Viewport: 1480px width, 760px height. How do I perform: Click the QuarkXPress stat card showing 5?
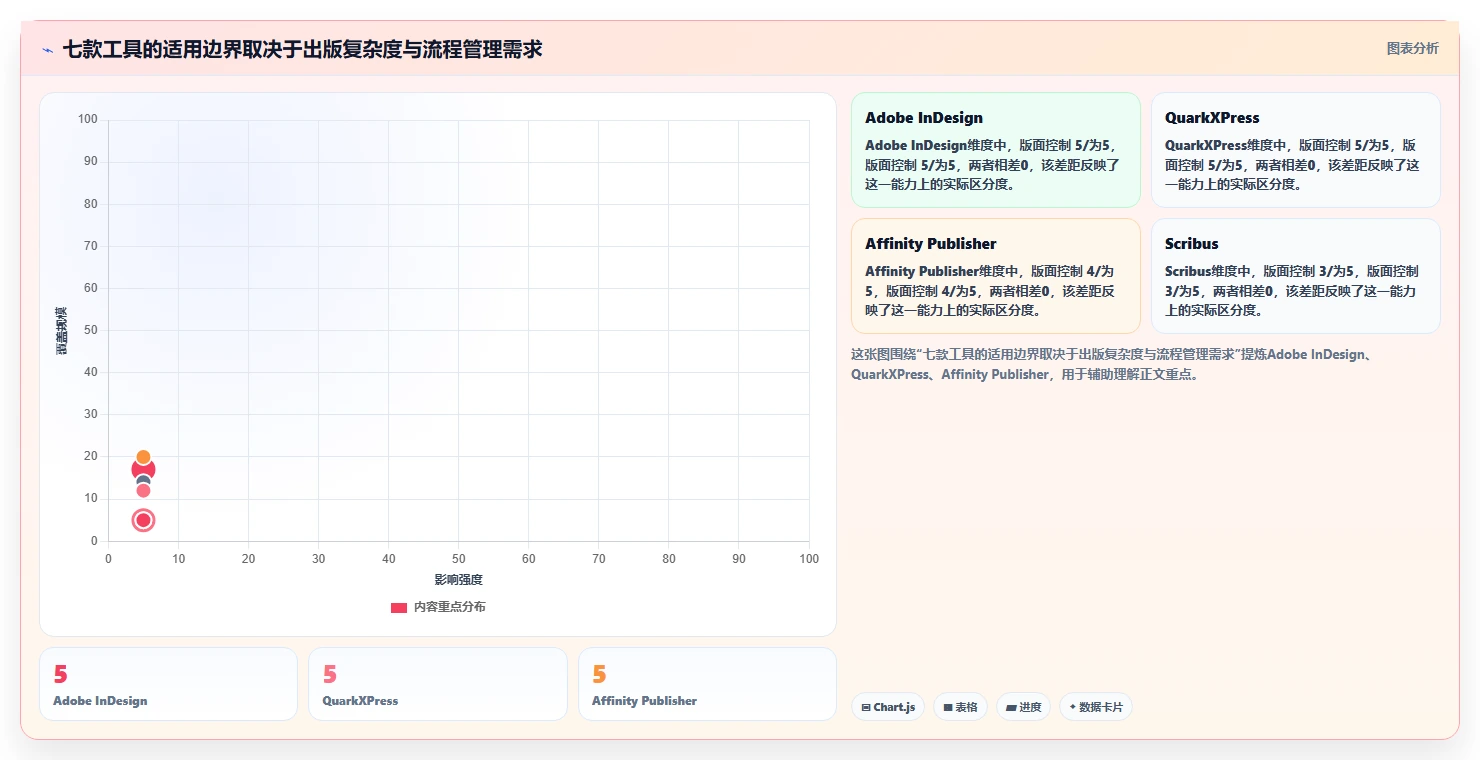click(438, 684)
